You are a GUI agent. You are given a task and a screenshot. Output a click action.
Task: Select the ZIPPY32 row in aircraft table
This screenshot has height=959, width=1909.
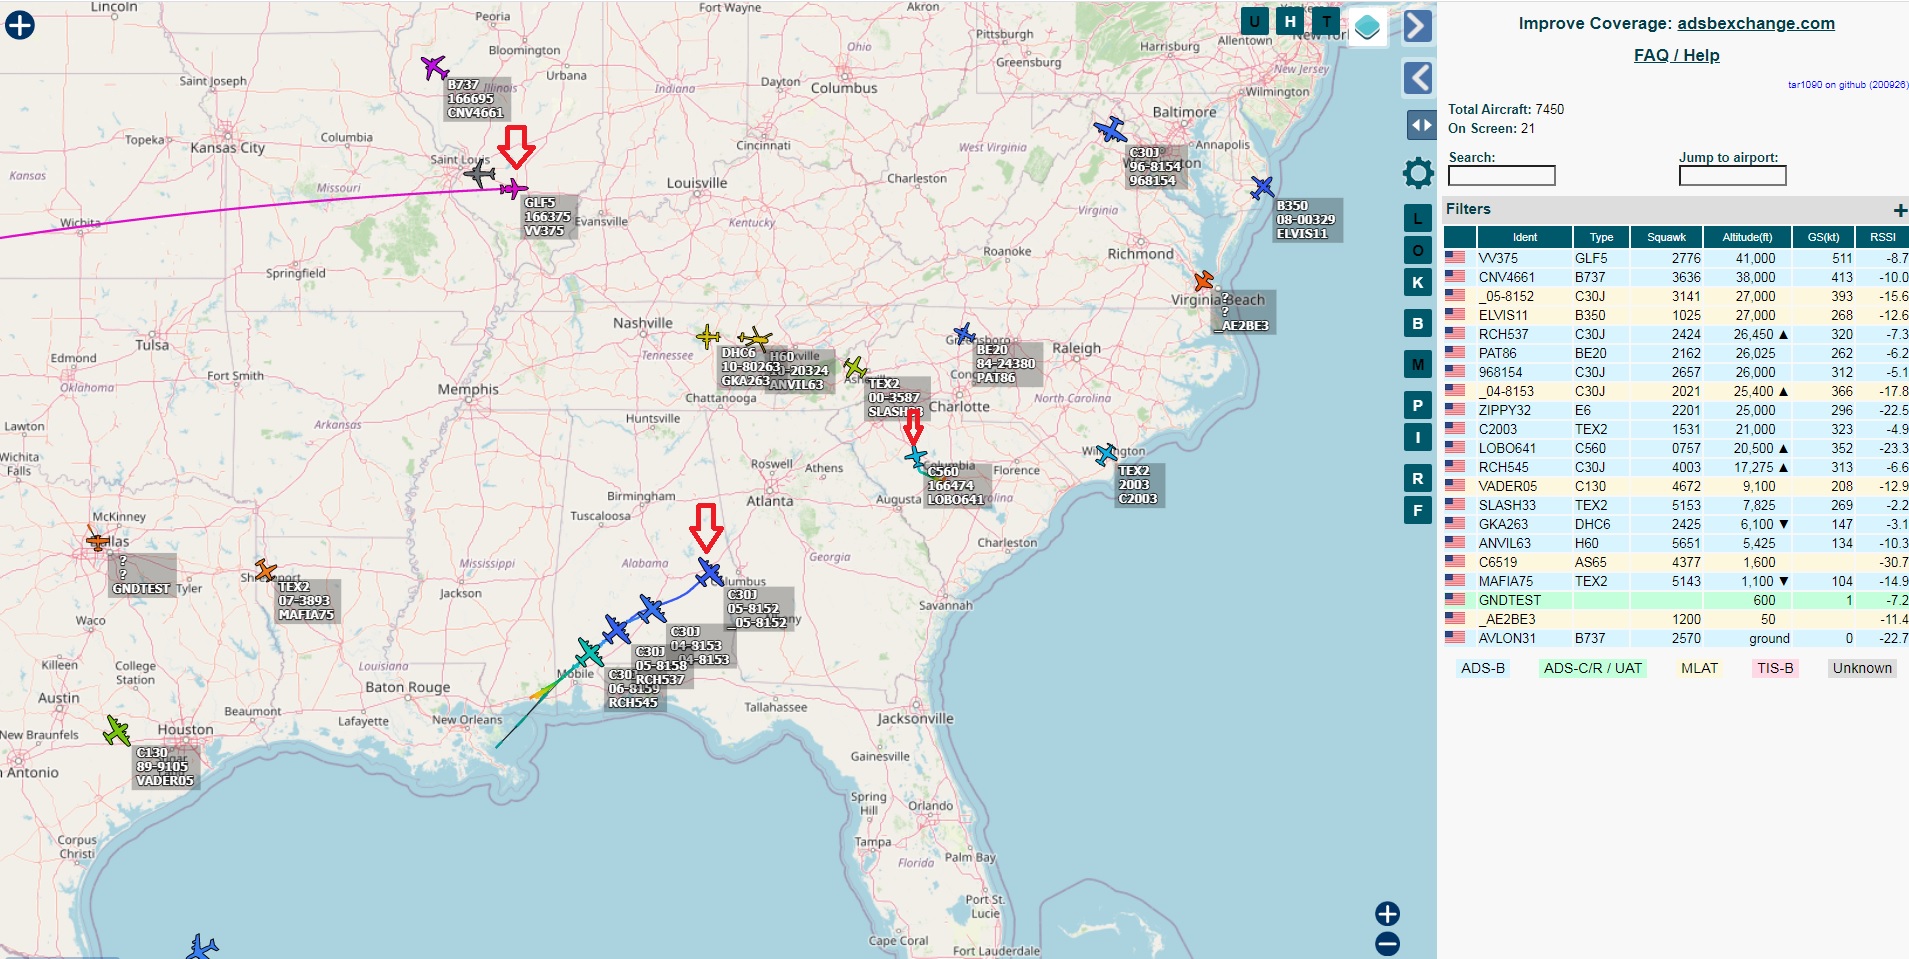(x=1676, y=410)
